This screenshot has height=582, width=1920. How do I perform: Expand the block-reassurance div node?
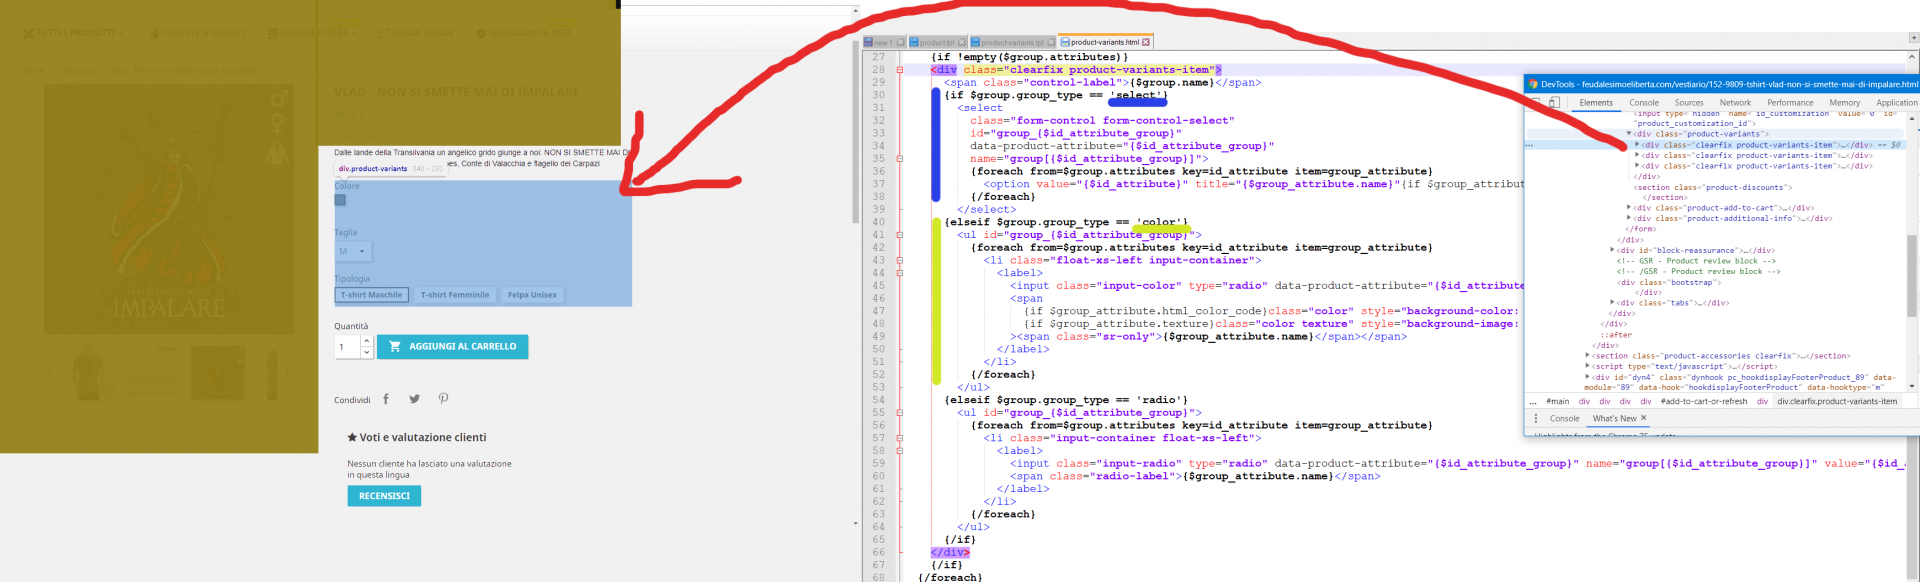tap(1612, 250)
